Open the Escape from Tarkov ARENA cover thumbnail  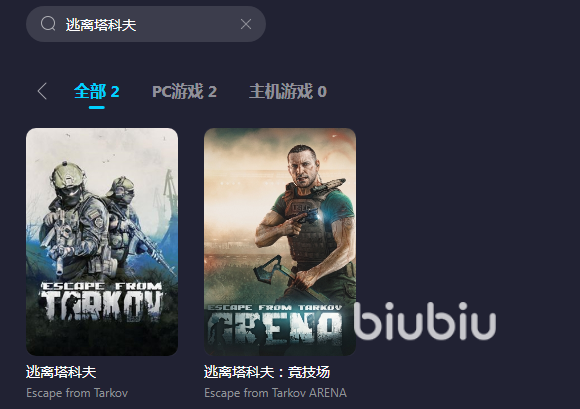(x=280, y=242)
